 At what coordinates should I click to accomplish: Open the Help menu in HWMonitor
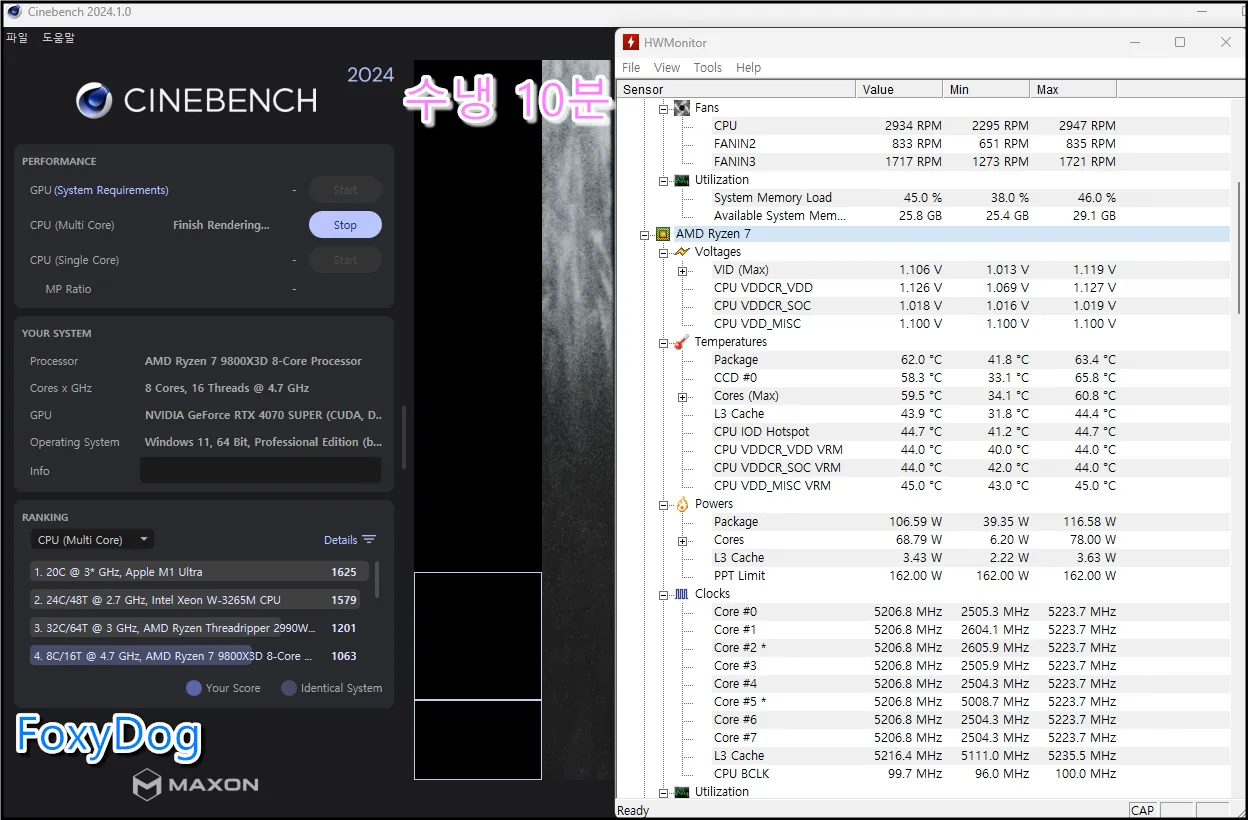click(x=749, y=67)
